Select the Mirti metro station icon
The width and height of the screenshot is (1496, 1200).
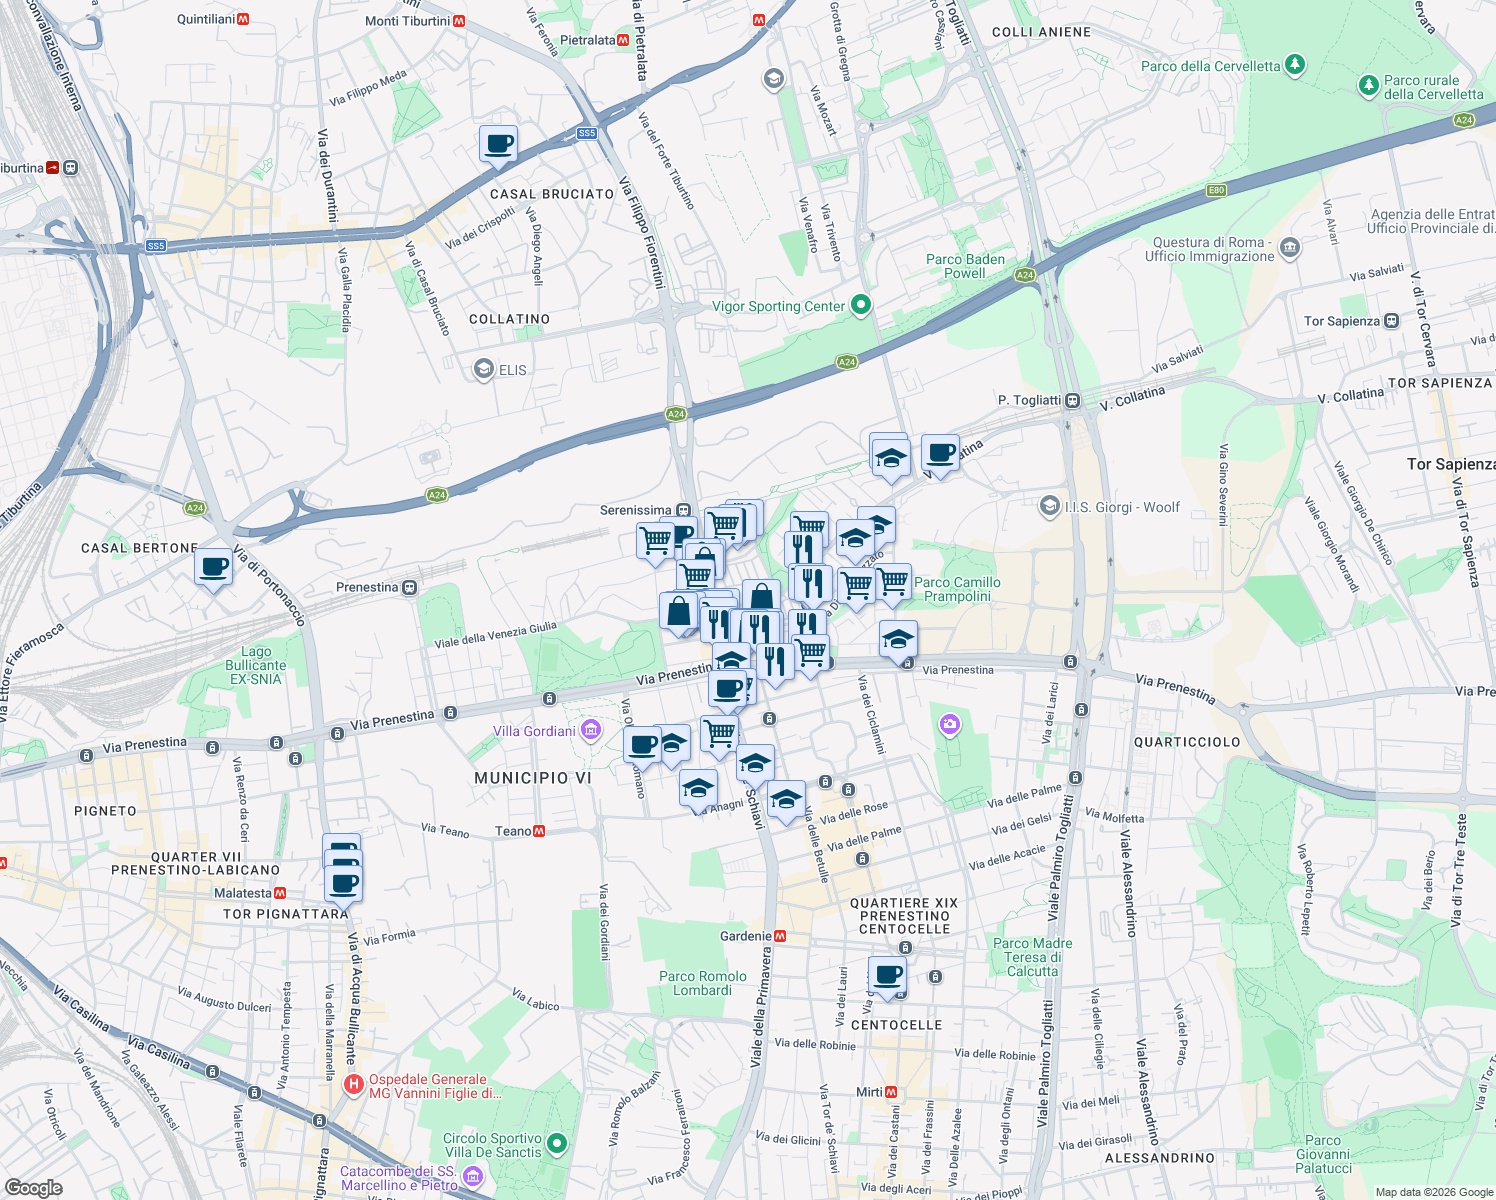[x=893, y=1090]
